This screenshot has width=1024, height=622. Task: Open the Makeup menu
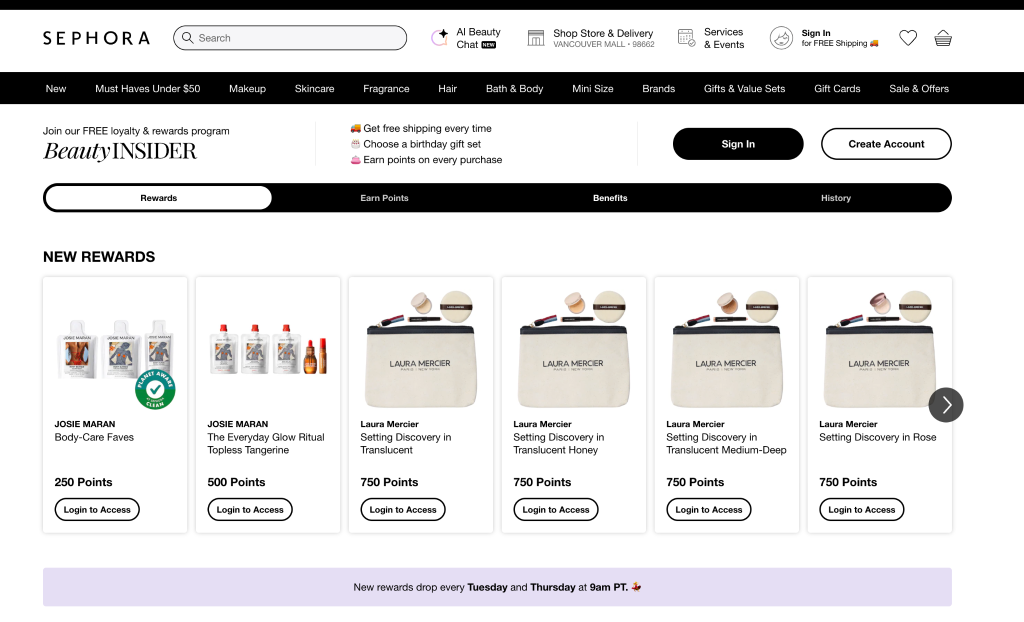click(248, 88)
